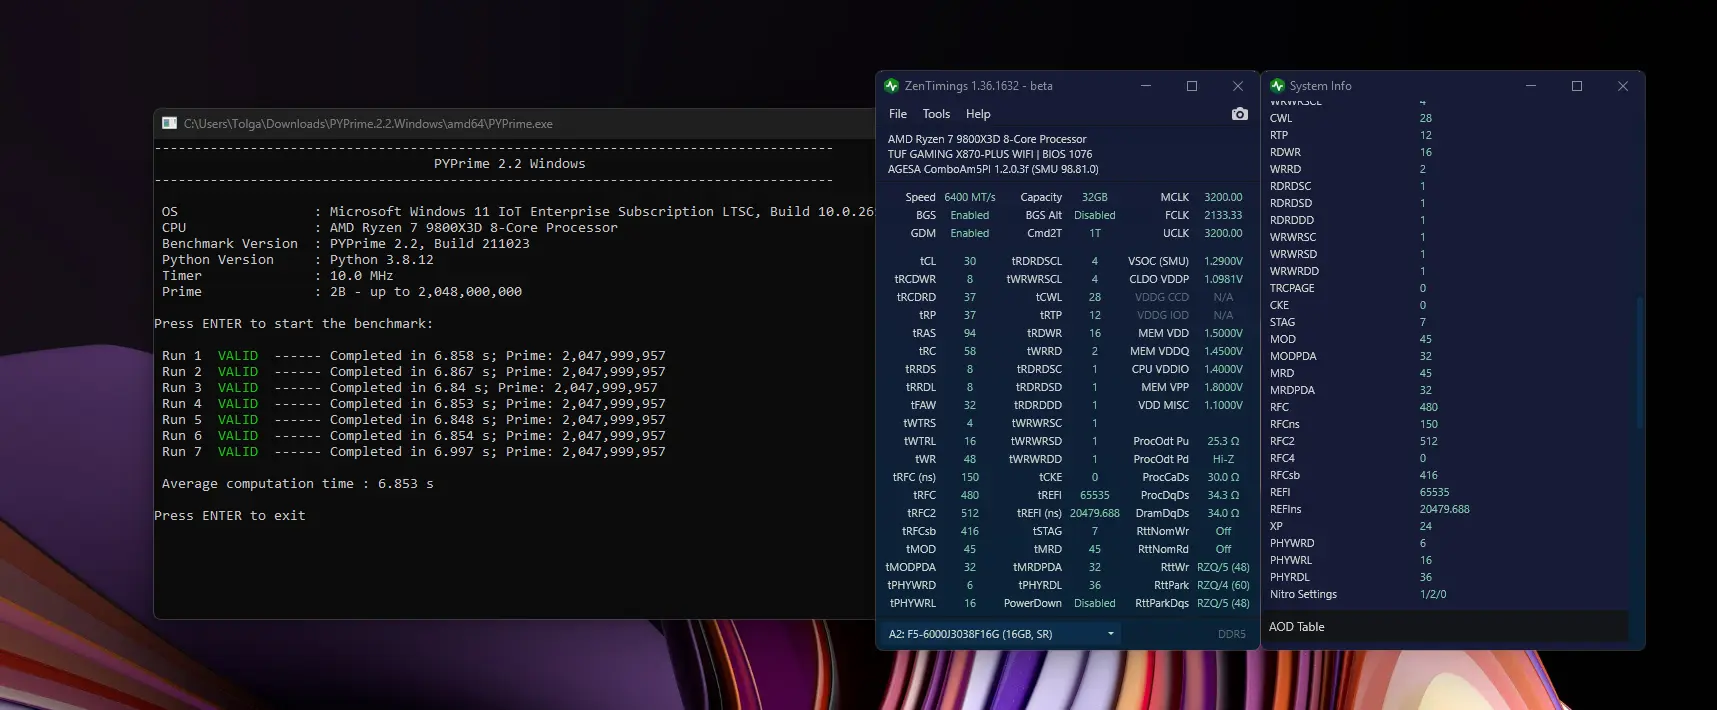Click the tCL value 30
The width and height of the screenshot is (1717, 710).
(x=970, y=261)
